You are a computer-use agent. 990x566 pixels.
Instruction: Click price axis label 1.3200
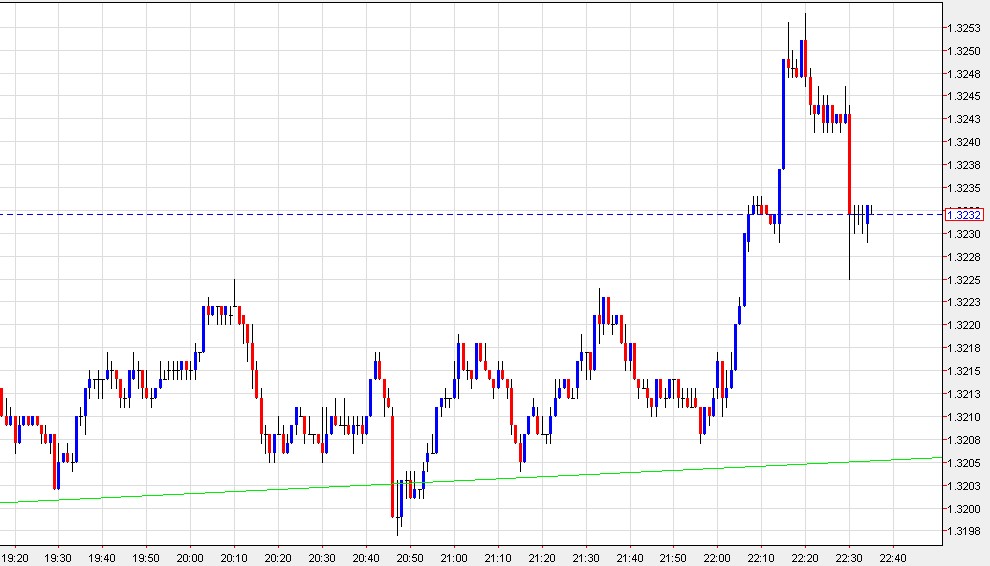[x=964, y=509]
